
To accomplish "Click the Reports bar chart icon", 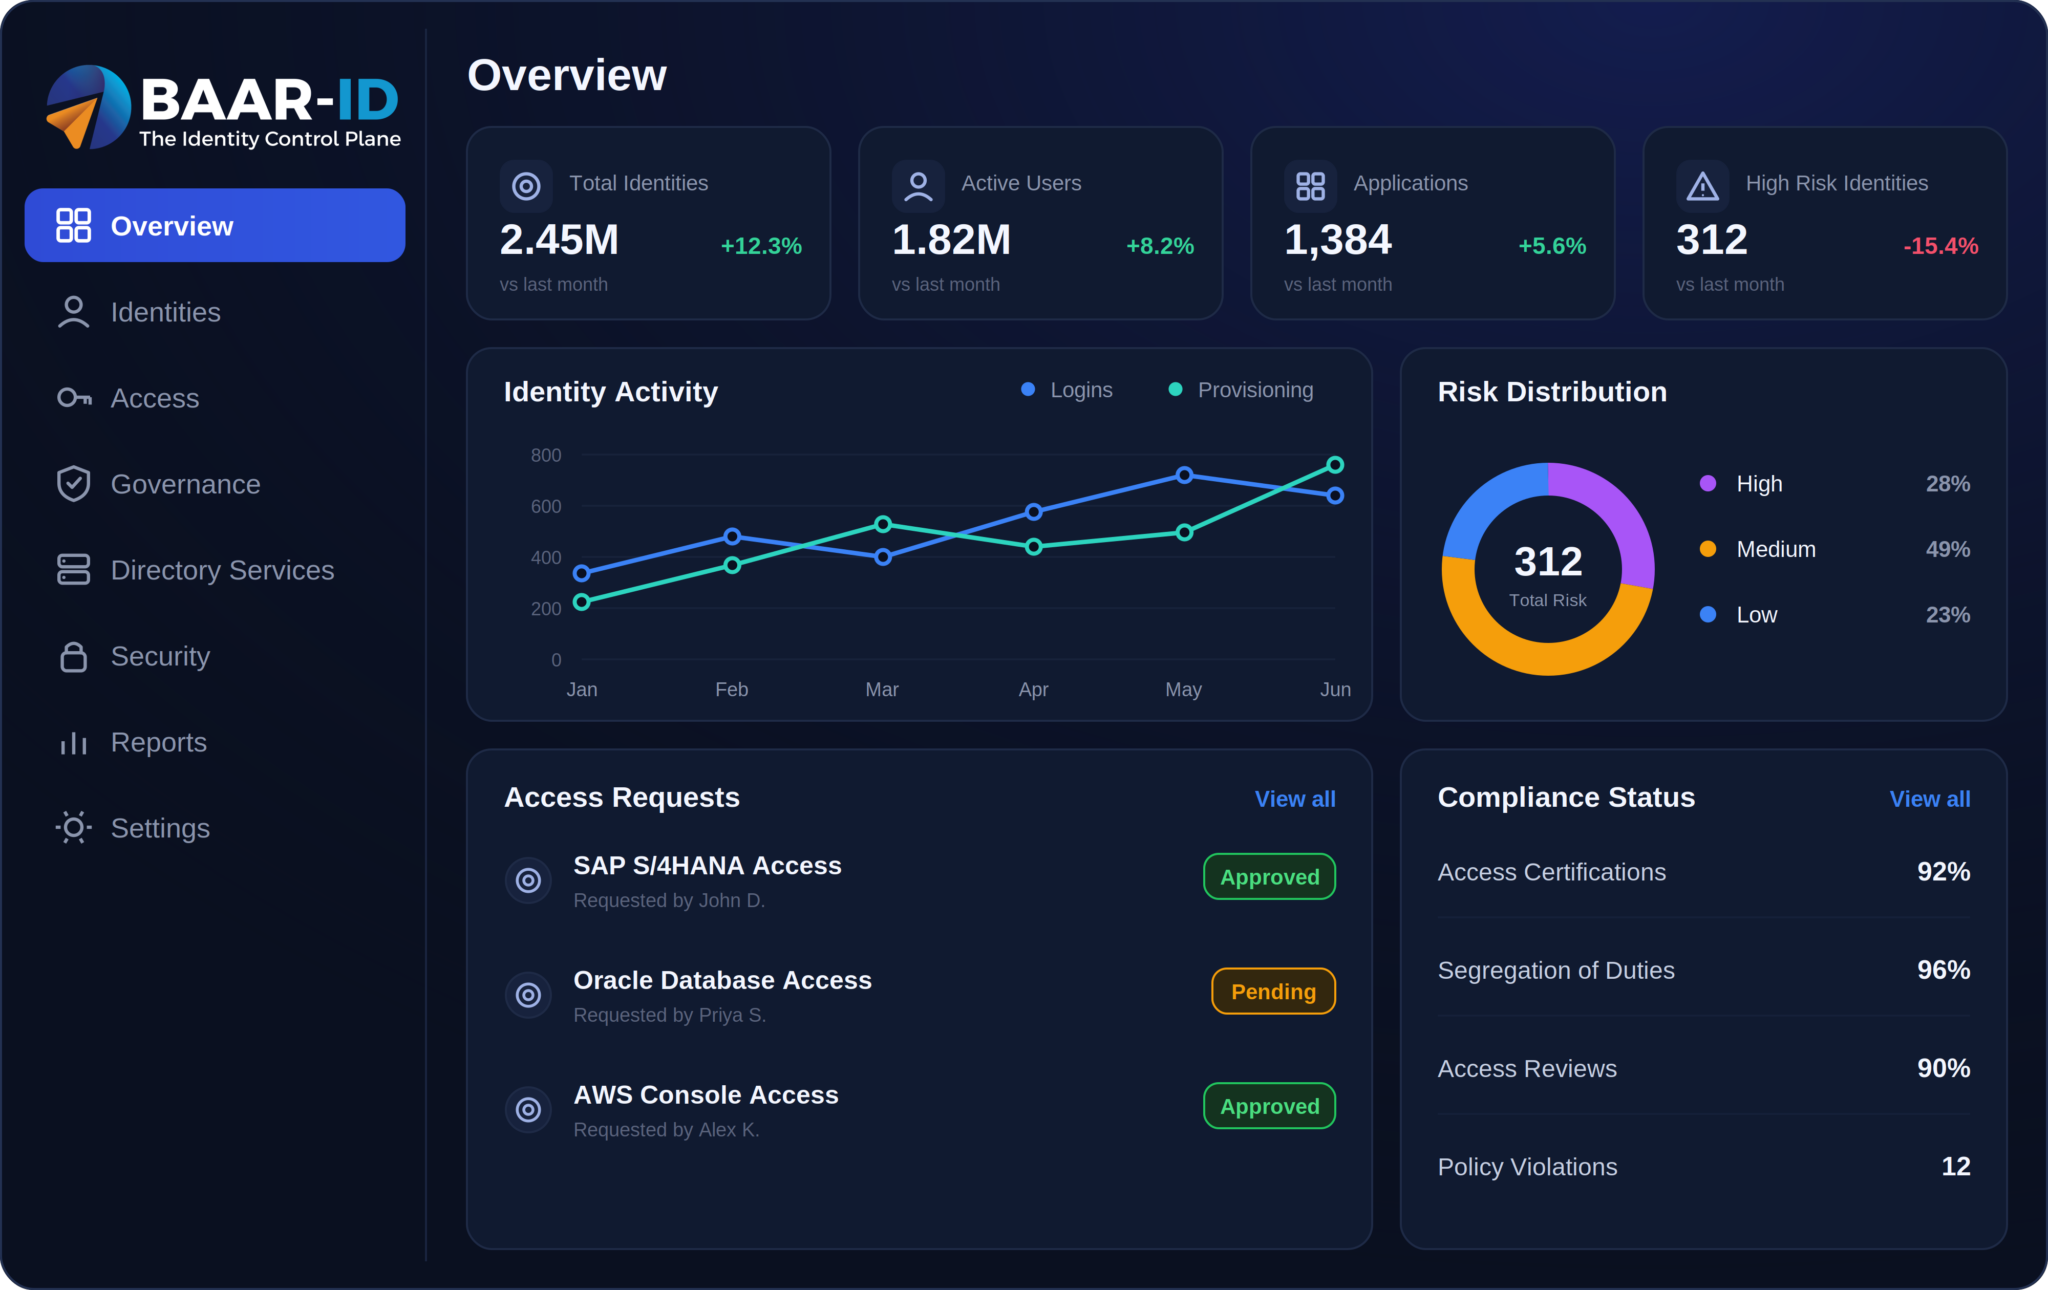I will click(73, 742).
